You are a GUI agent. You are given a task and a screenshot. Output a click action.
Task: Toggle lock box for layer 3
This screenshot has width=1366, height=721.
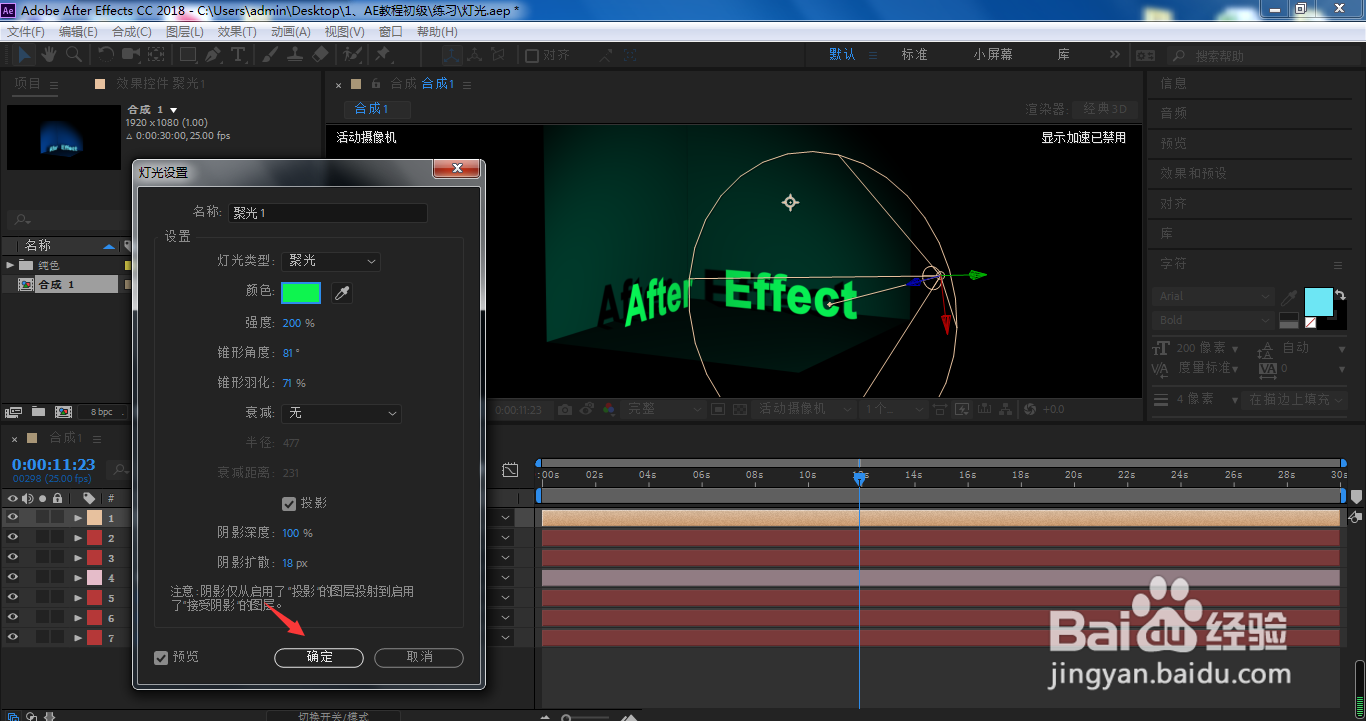(58, 558)
